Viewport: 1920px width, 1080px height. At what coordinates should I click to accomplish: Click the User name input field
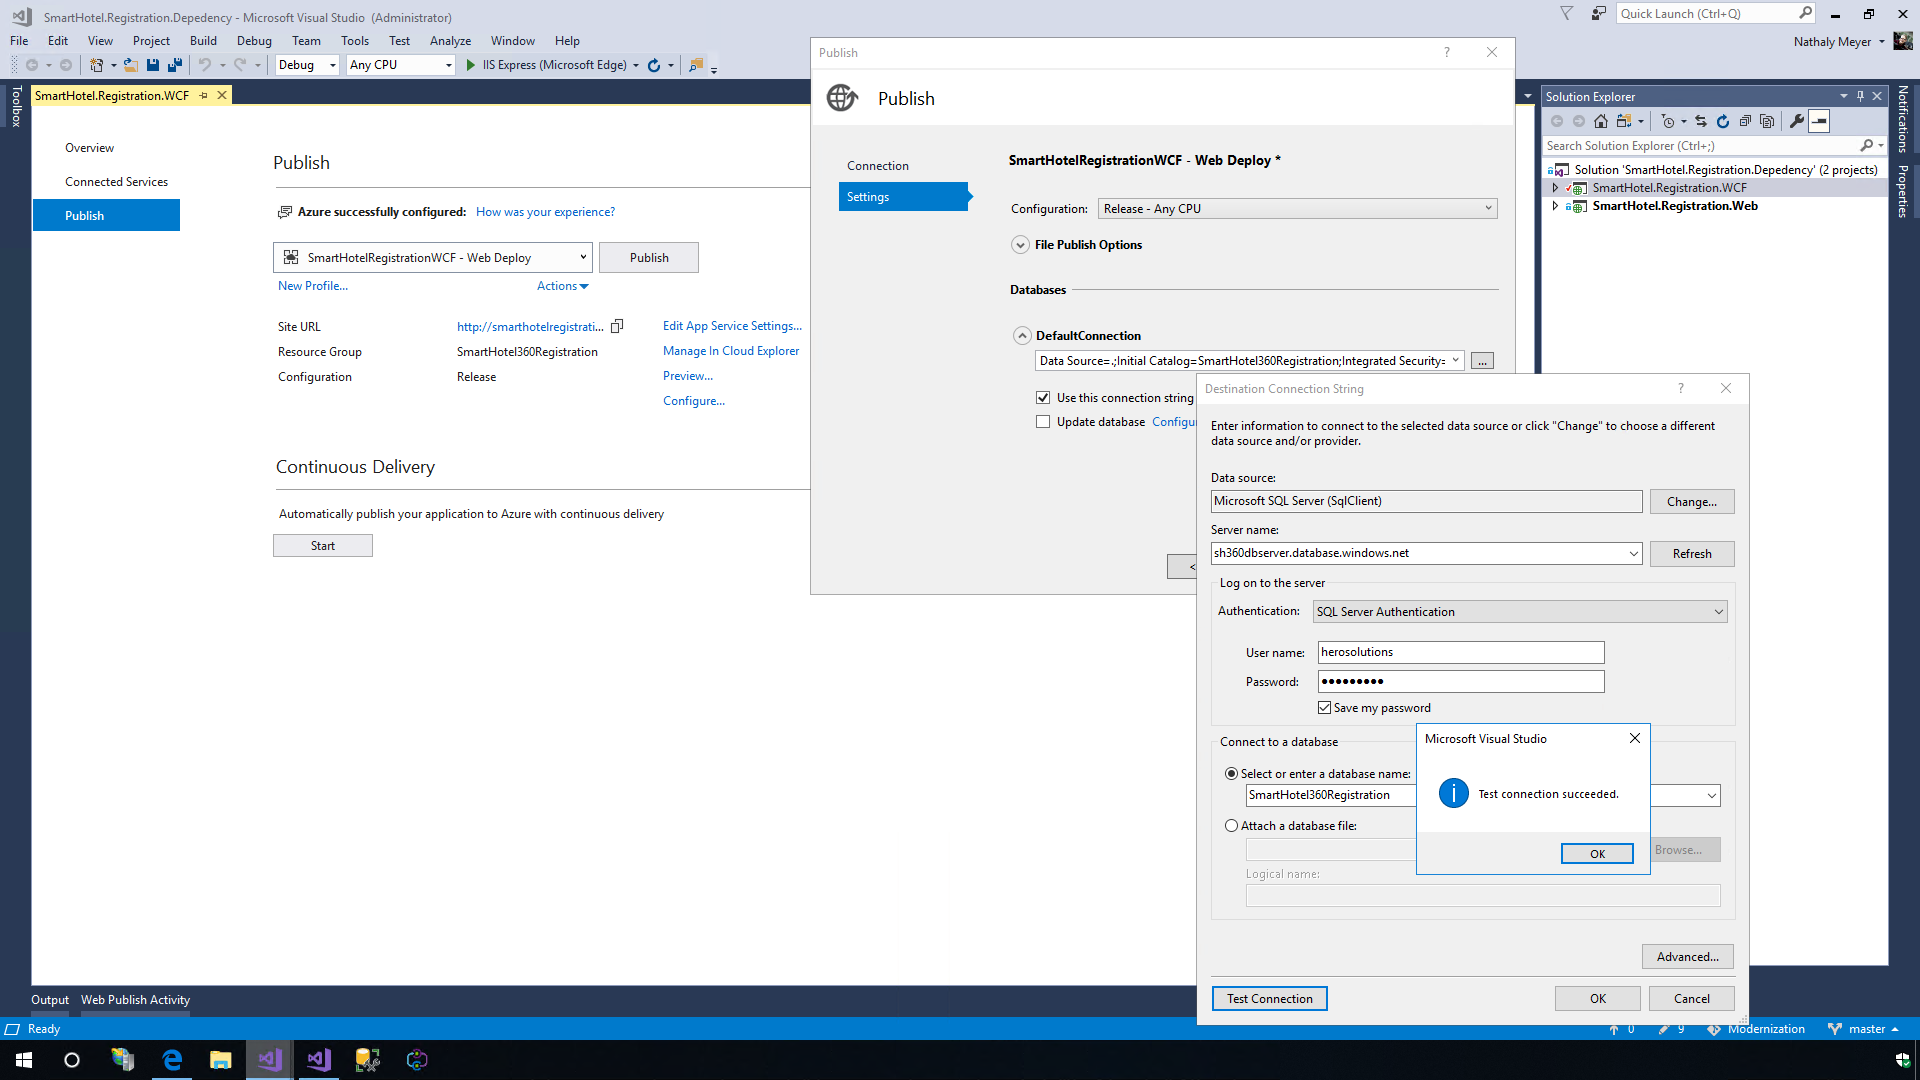(1460, 653)
